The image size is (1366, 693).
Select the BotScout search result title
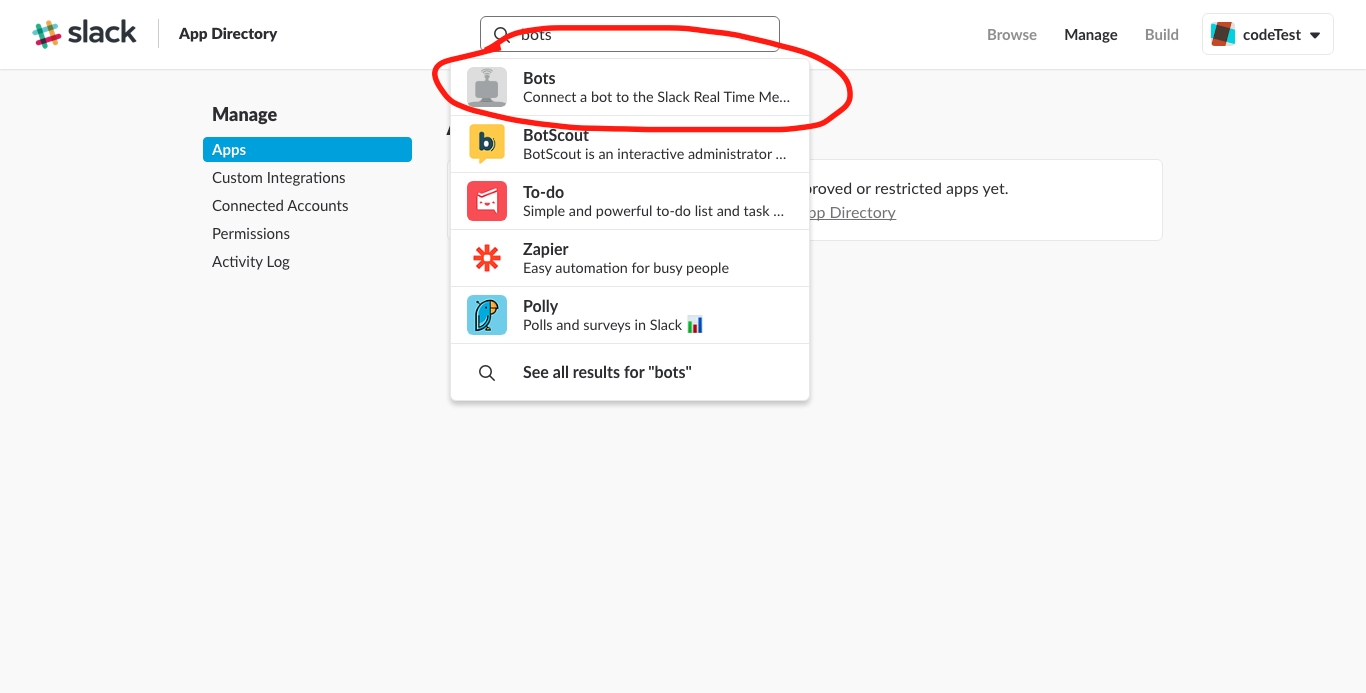[556, 135]
